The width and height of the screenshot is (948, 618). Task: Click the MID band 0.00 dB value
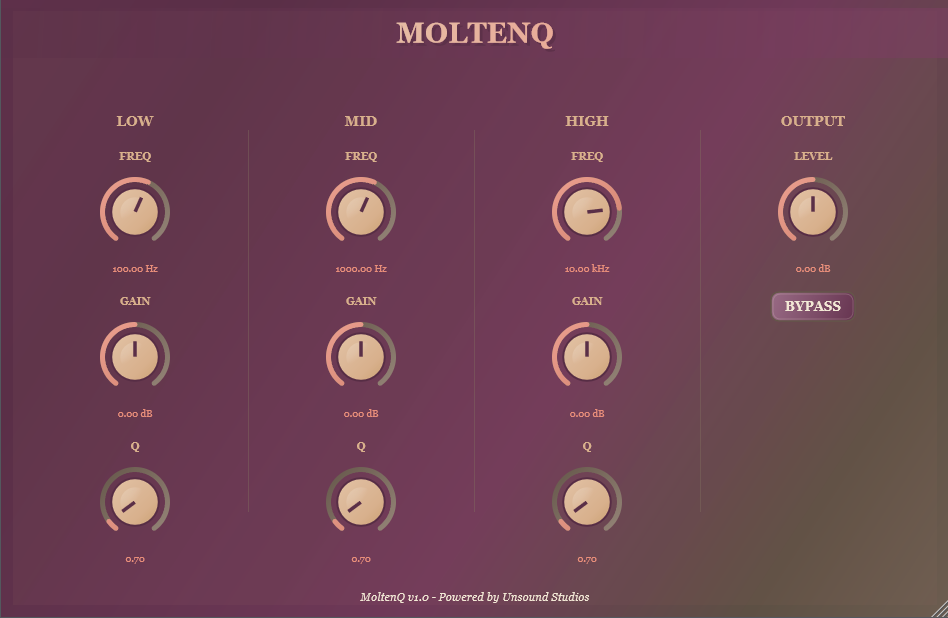coord(361,414)
